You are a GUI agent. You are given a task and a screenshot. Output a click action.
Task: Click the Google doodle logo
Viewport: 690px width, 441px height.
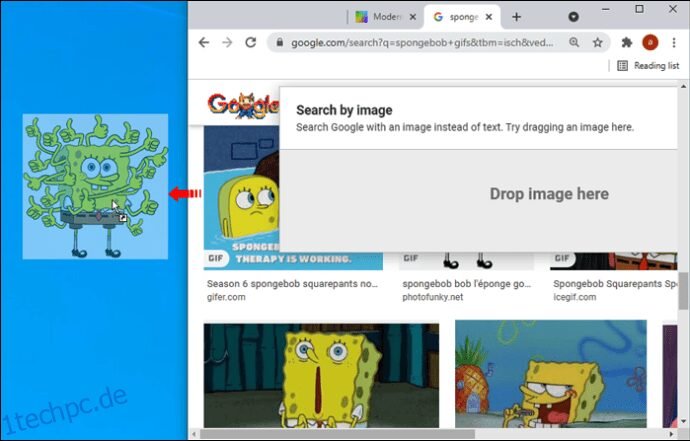[x=243, y=106]
